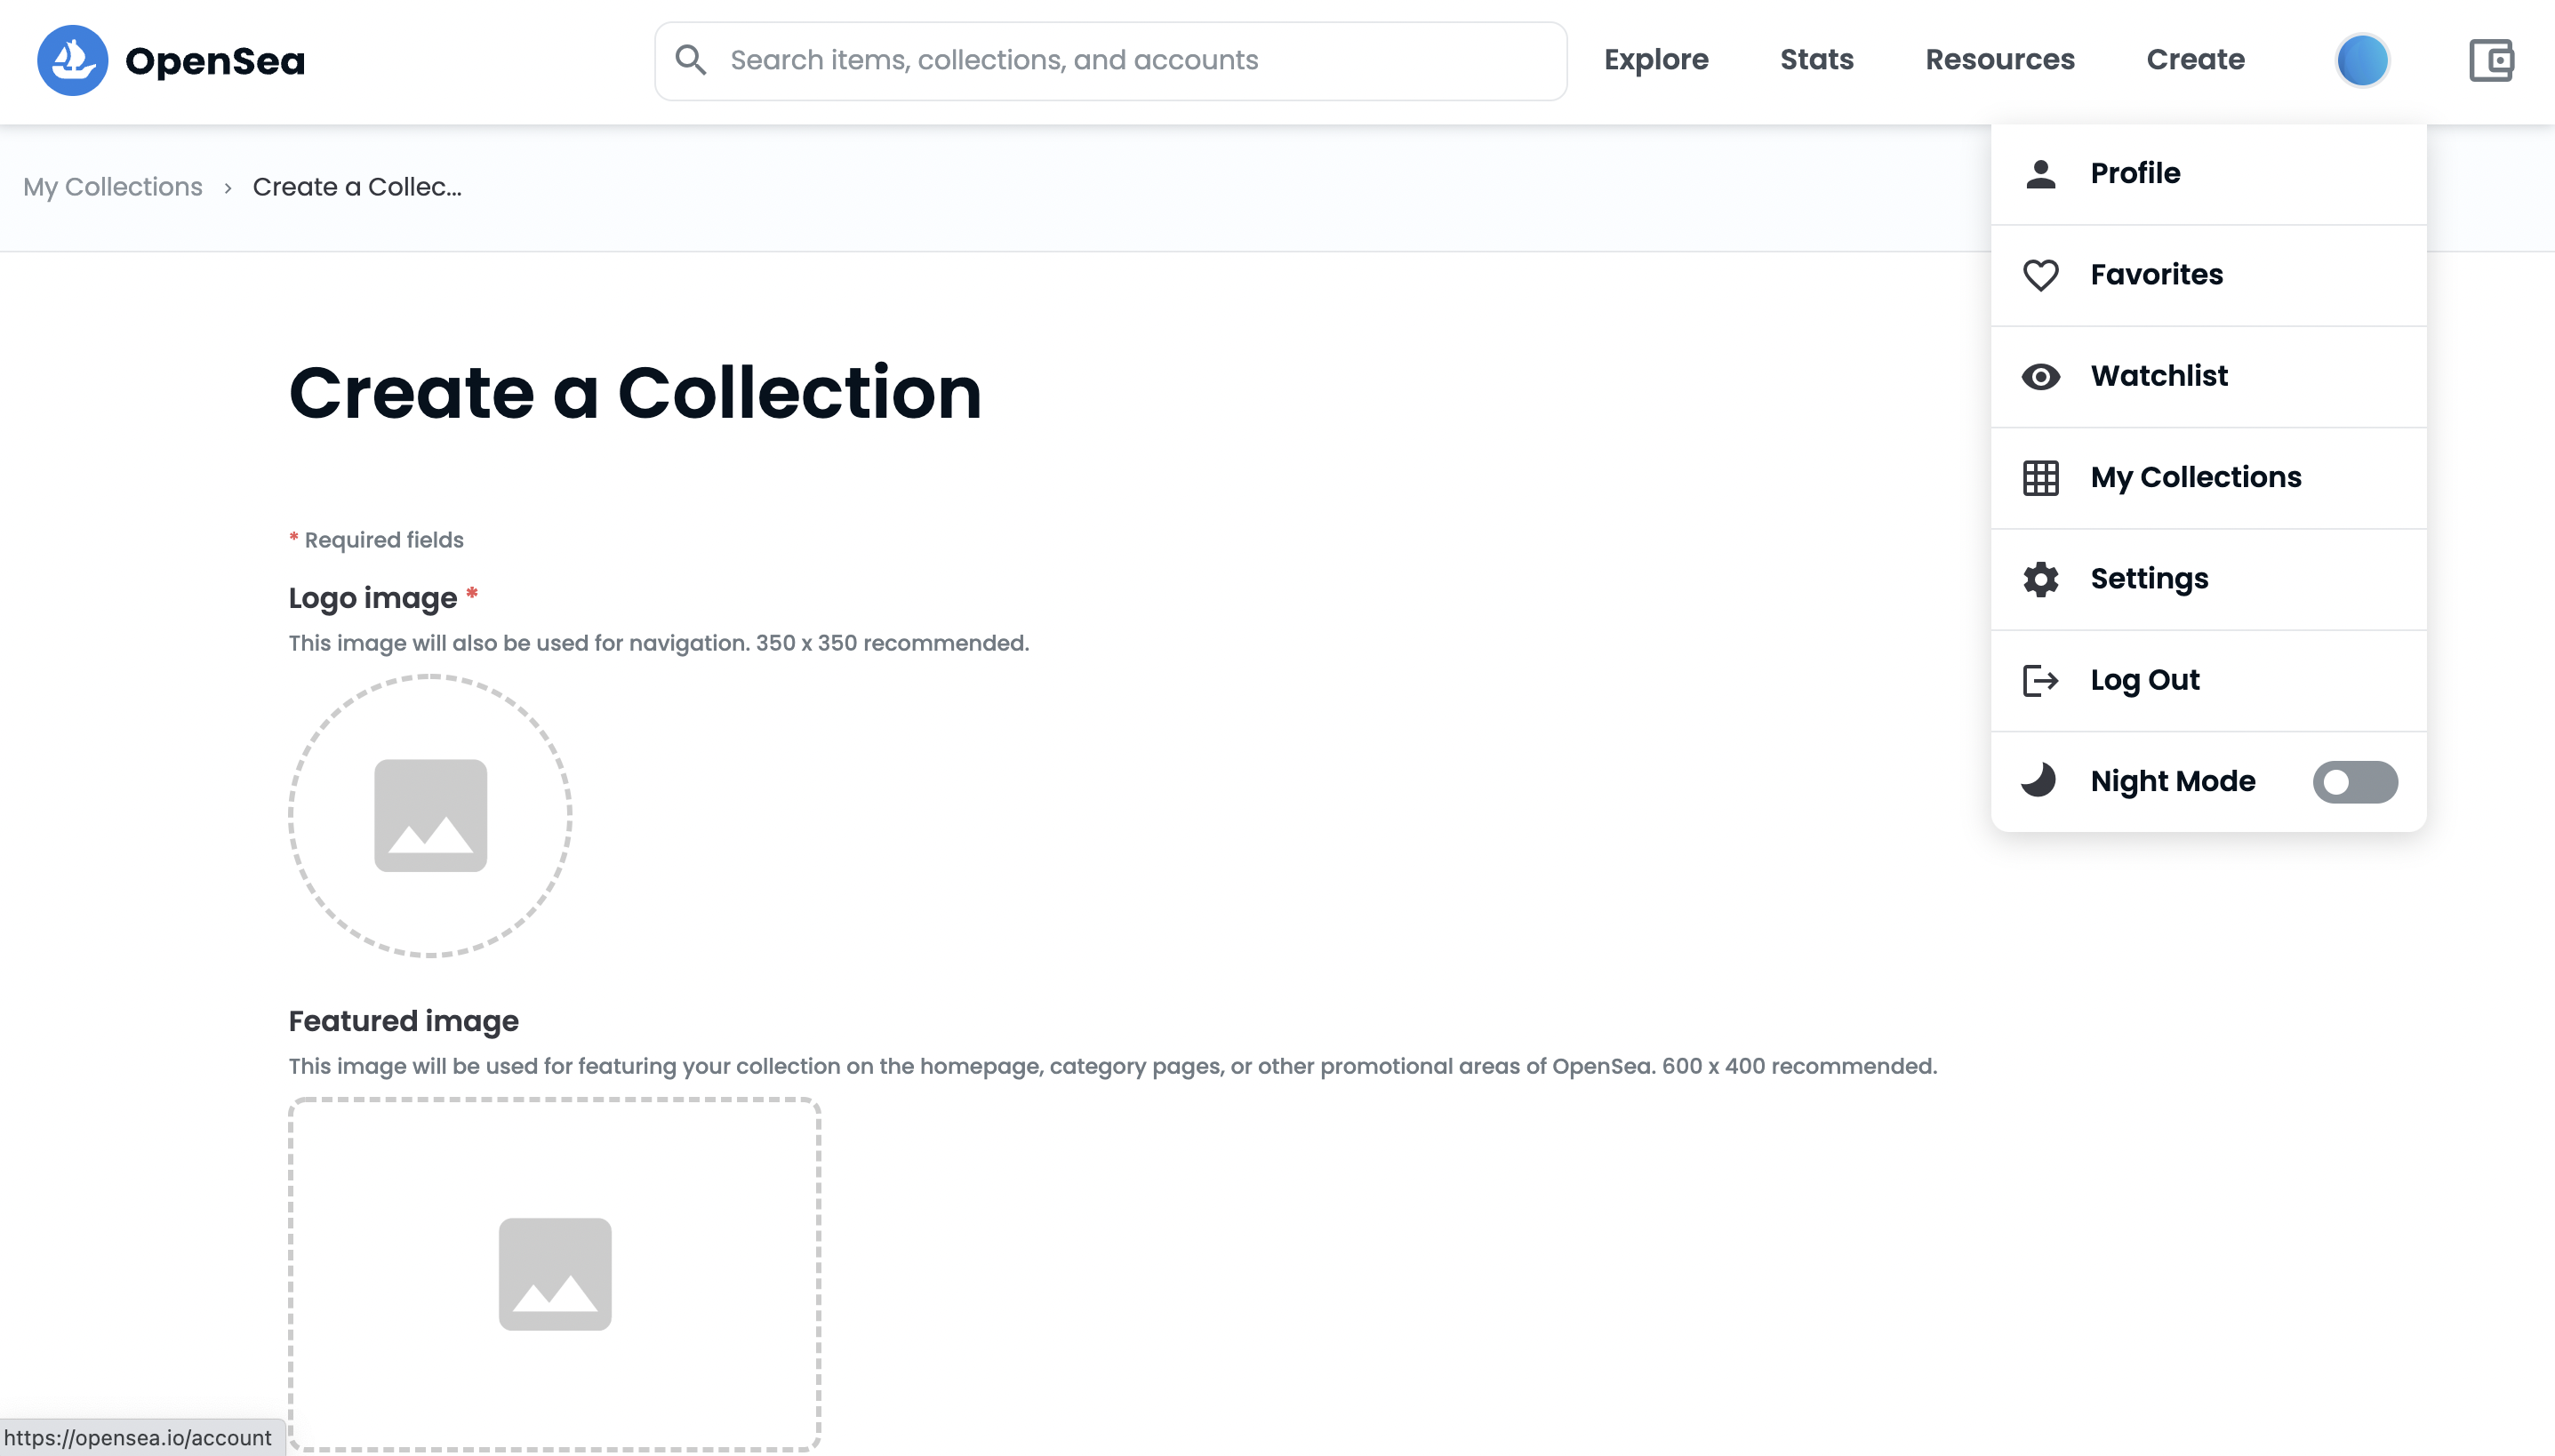
Task: Open the wallet icon in header
Action: point(2490,60)
